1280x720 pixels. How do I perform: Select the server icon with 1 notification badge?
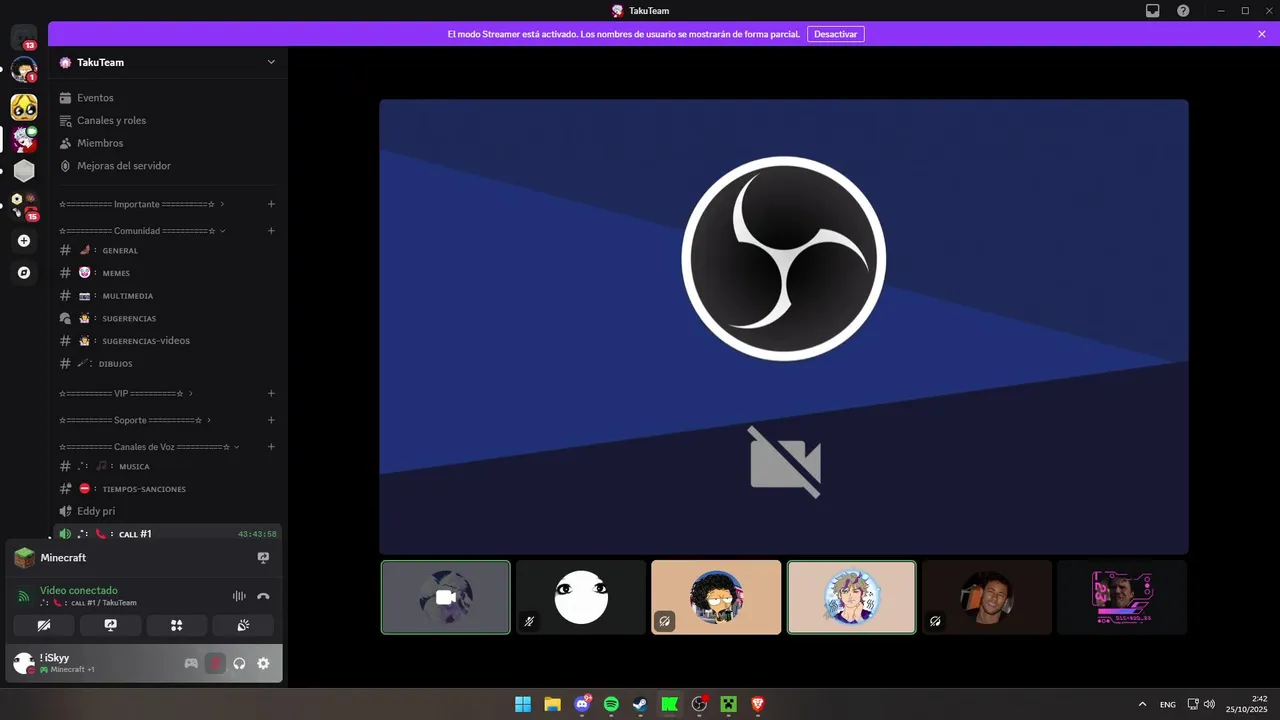(x=24, y=70)
